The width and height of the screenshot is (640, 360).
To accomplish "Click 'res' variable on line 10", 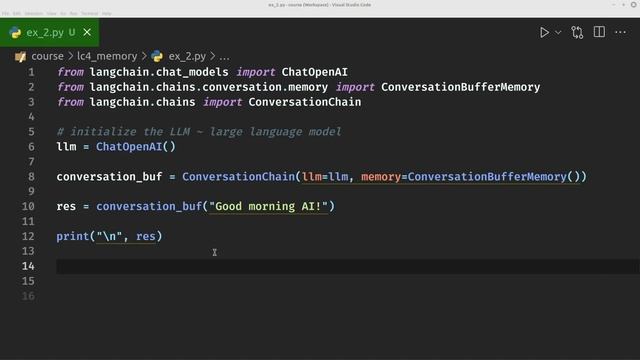I will point(66,207).
